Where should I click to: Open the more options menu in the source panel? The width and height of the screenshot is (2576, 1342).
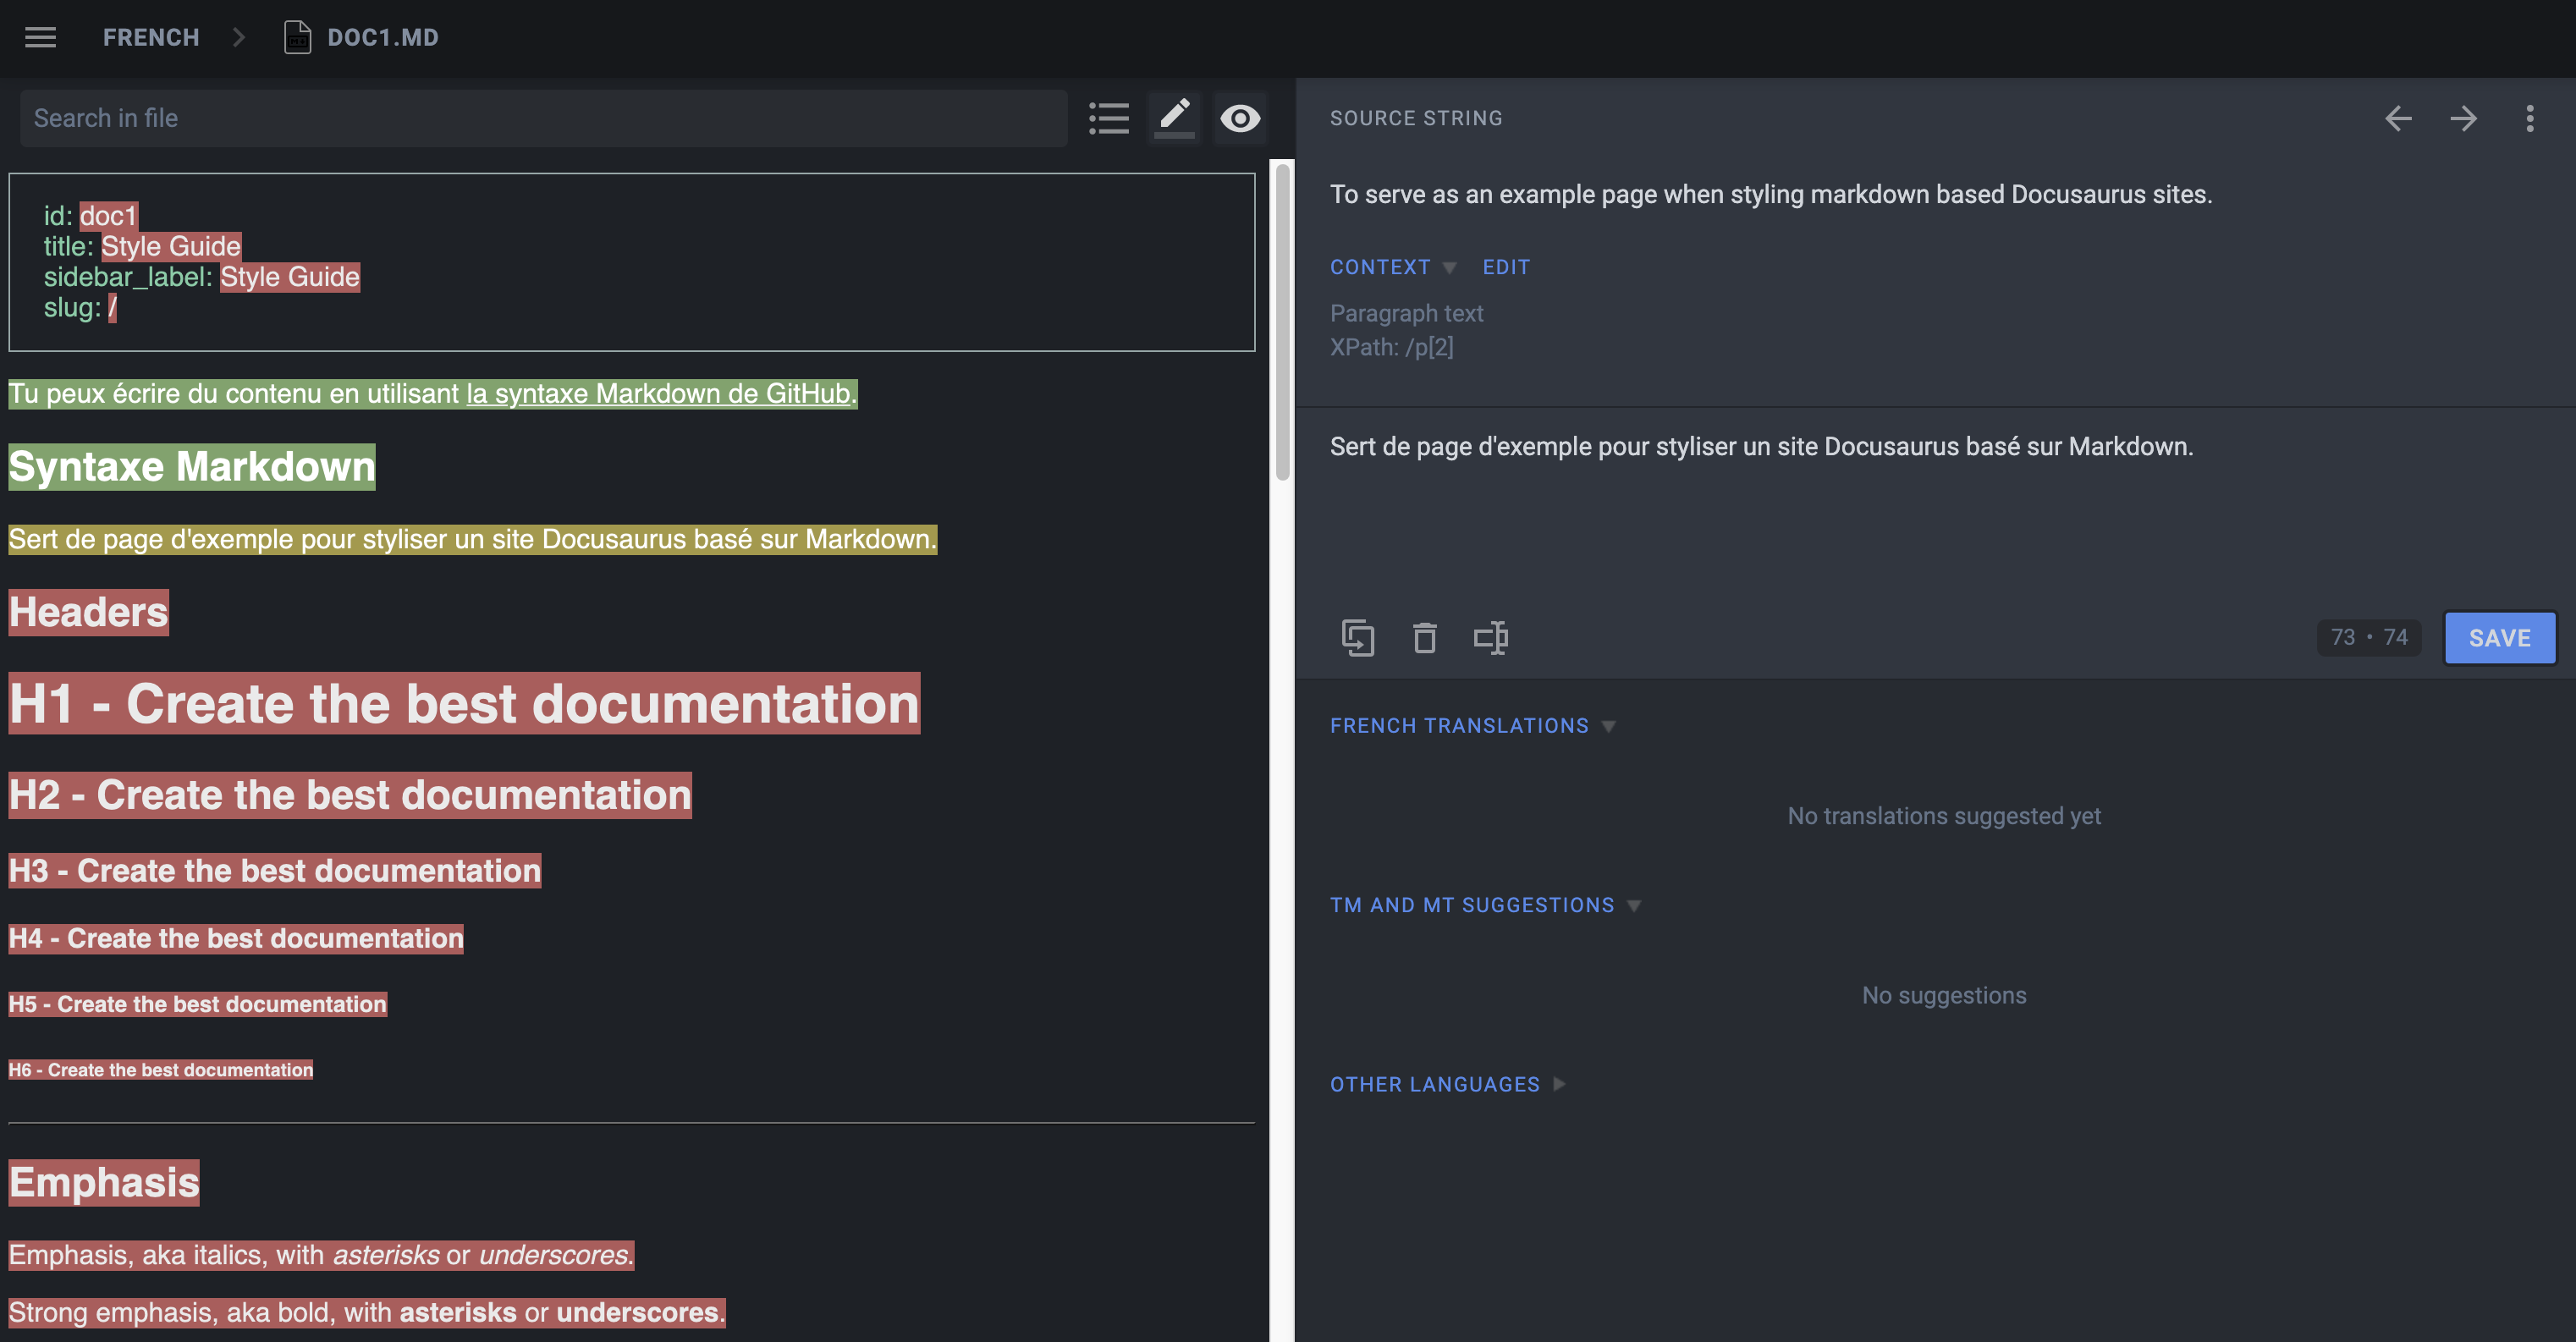tap(2530, 118)
